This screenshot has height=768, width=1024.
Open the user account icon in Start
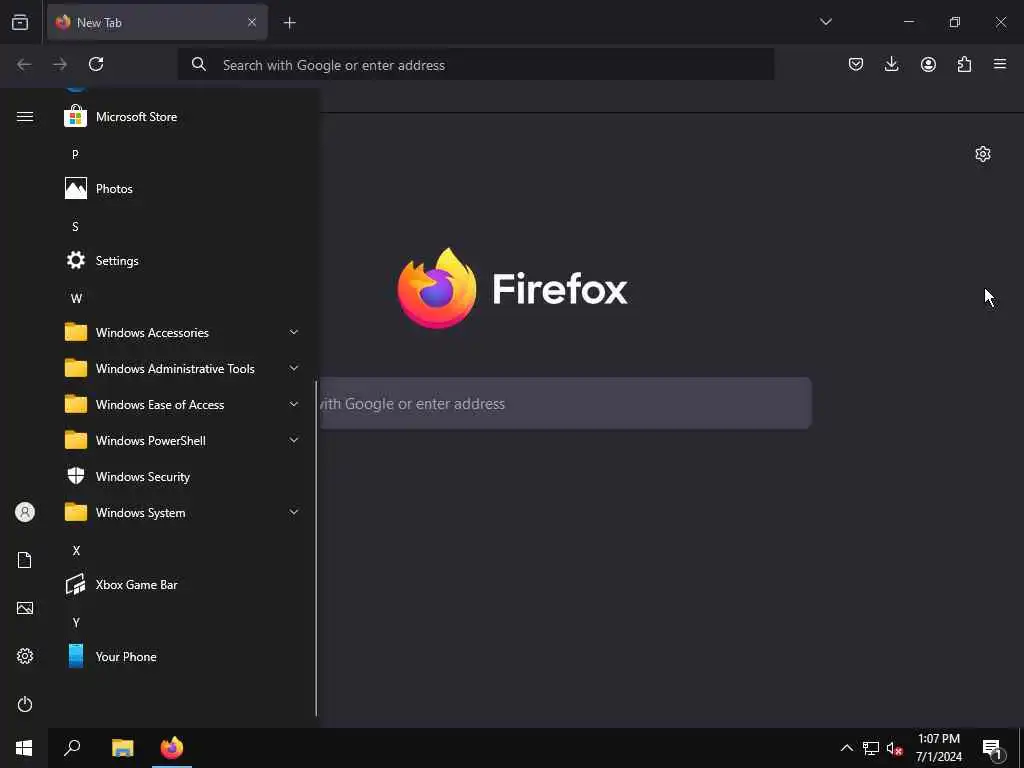(25, 512)
